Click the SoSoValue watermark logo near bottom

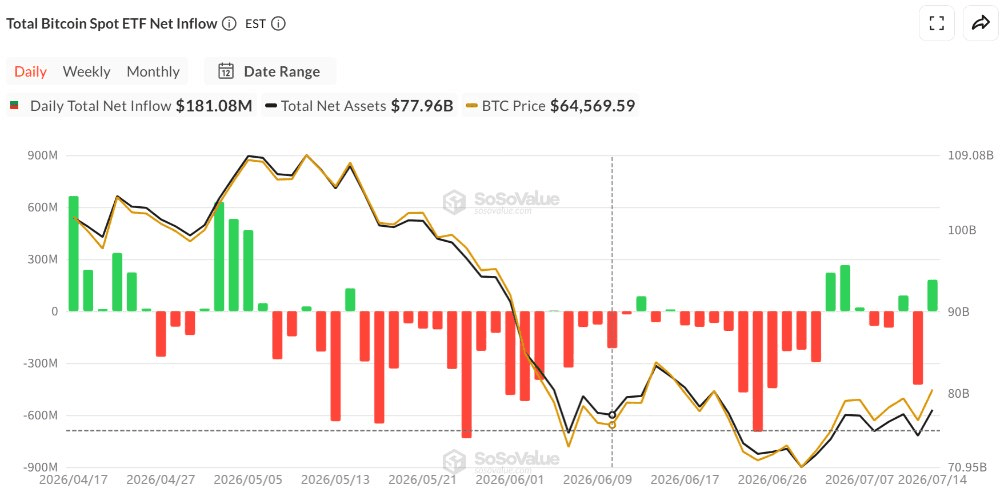(501, 461)
